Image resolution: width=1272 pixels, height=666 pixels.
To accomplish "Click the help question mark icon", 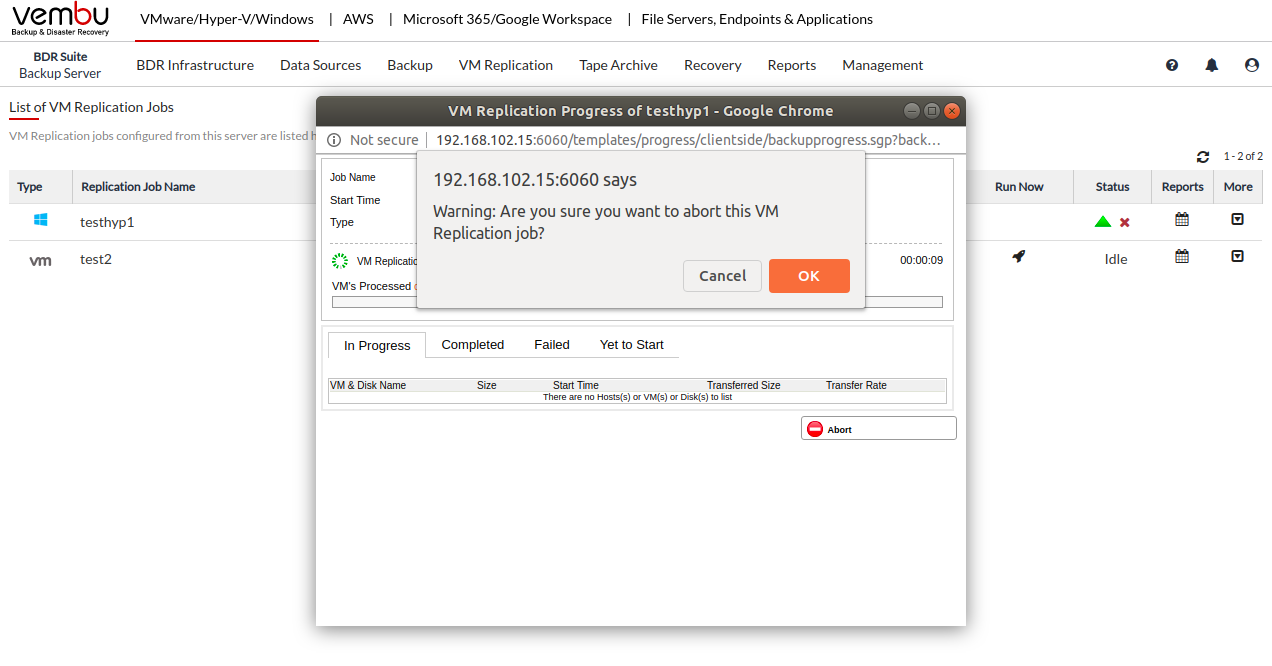I will [1172, 65].
